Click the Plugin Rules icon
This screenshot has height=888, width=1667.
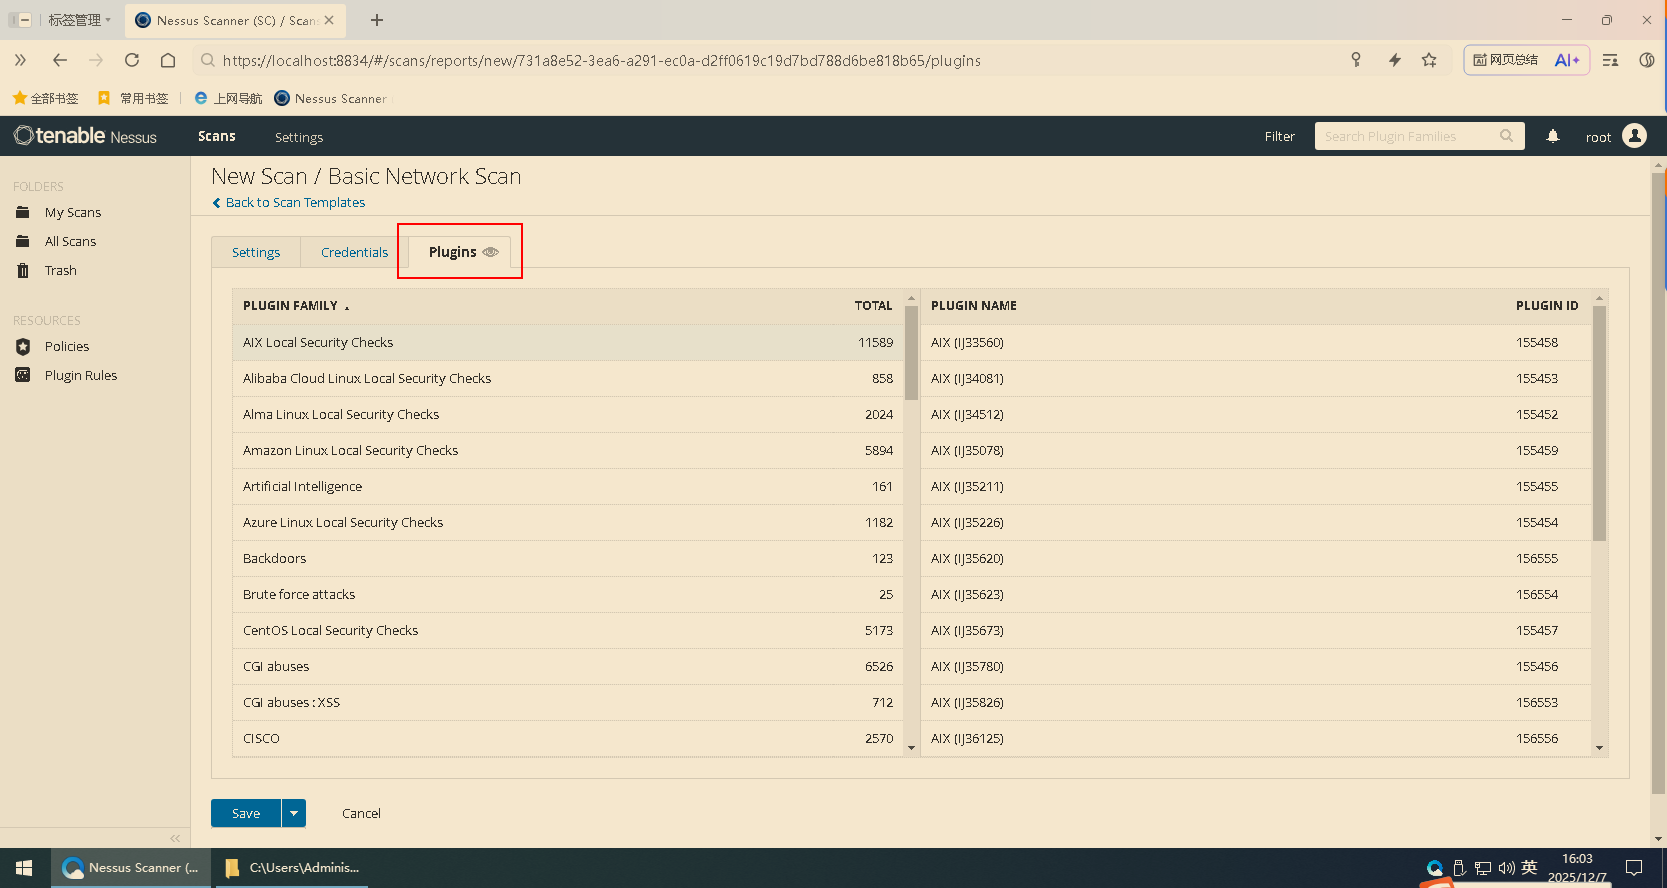pyautogui.click(x=23, y=376)
